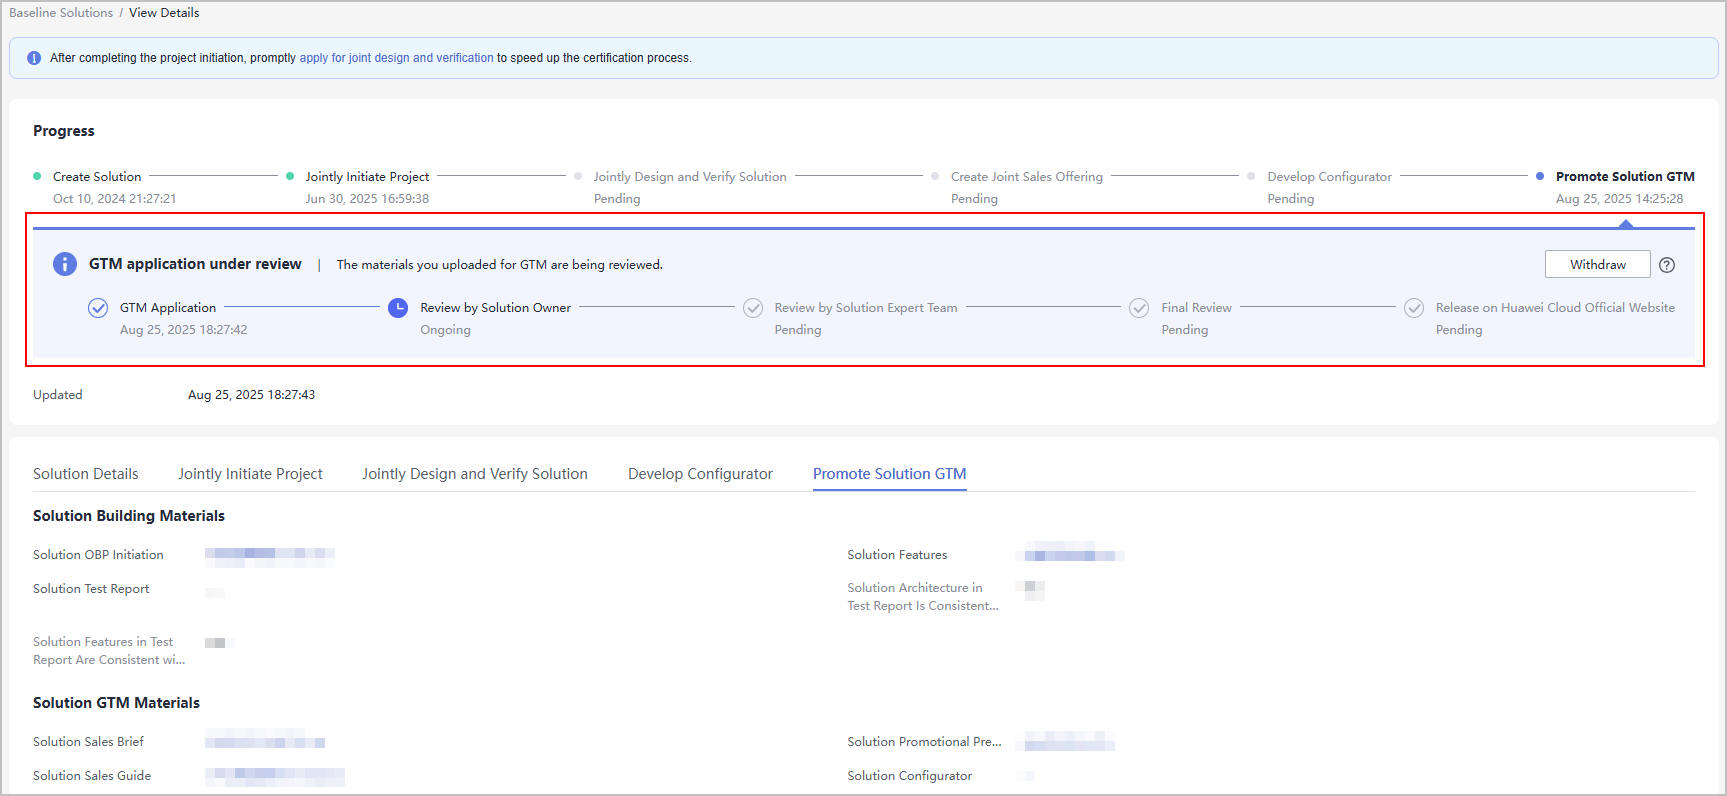
Task: Go to Baseline Solutions breadcrumb
Action: (61, 13)
